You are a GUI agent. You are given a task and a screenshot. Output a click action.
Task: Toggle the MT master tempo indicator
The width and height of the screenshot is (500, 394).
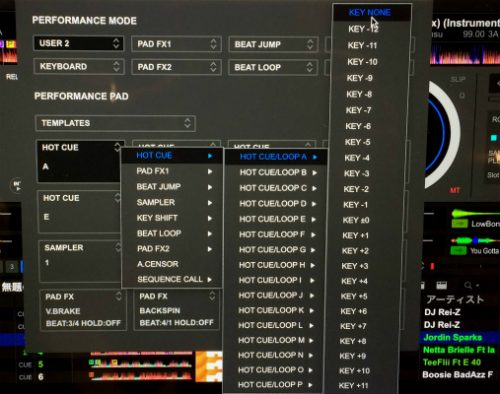(x=455, y=191)
